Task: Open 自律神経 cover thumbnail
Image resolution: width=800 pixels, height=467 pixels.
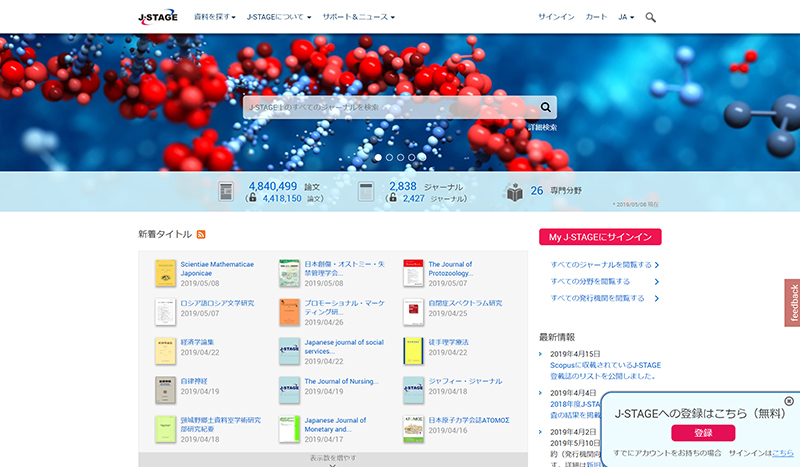Action: [x=165, y=390]
